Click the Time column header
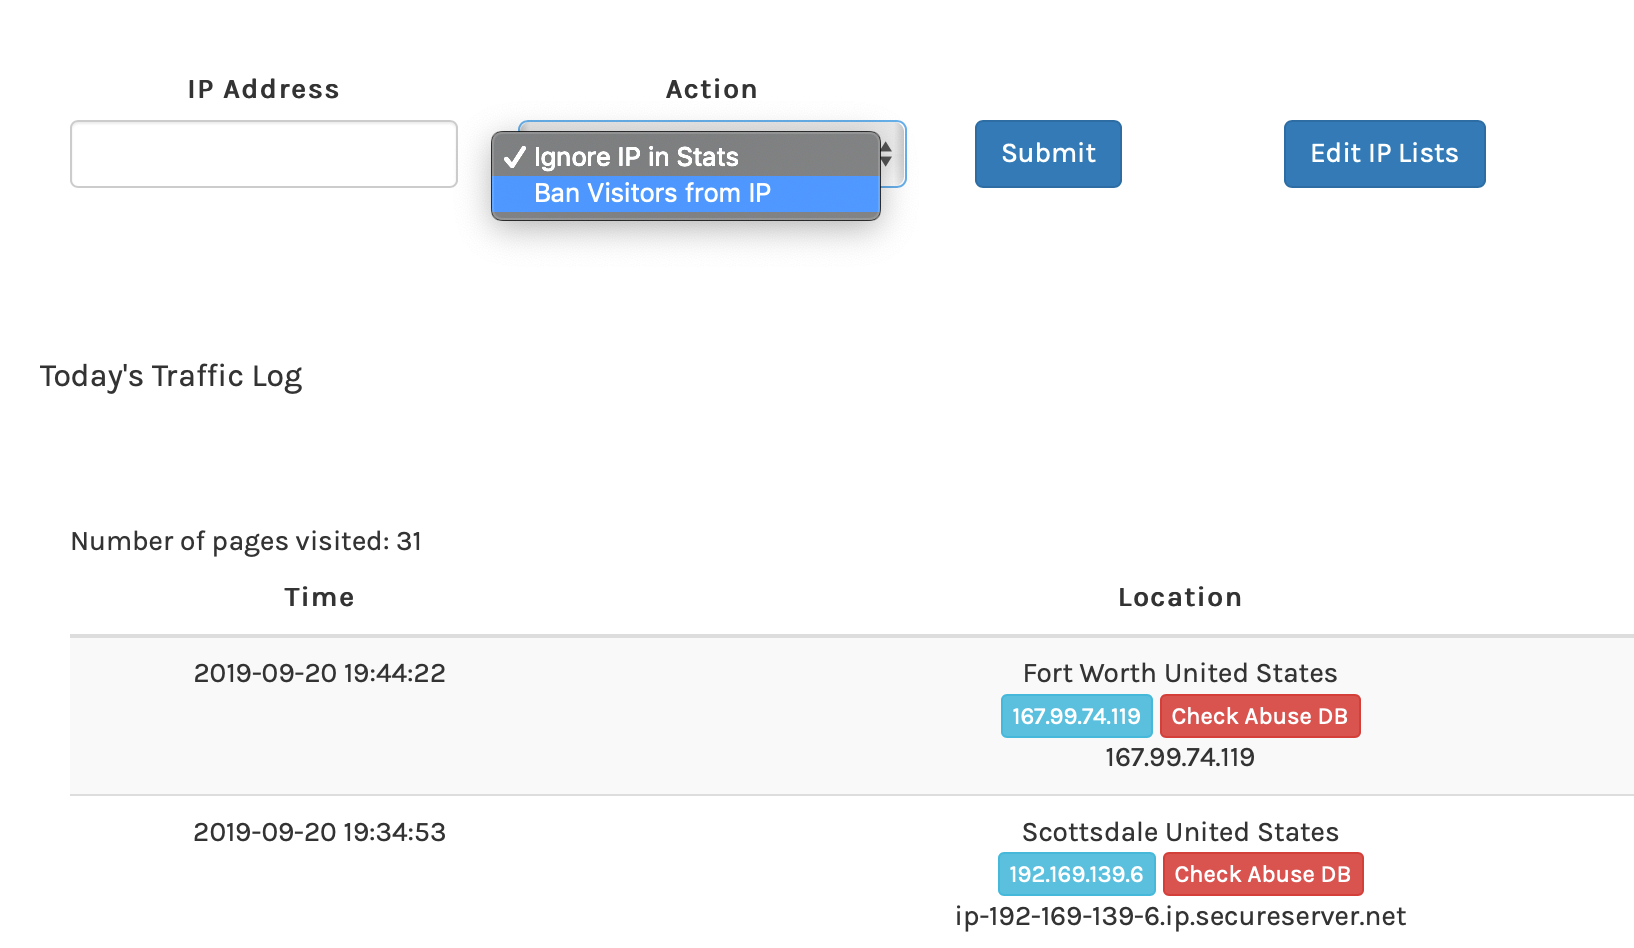Screen dimensions: 1634x948 pyautogui.click(x=319, y=597)
